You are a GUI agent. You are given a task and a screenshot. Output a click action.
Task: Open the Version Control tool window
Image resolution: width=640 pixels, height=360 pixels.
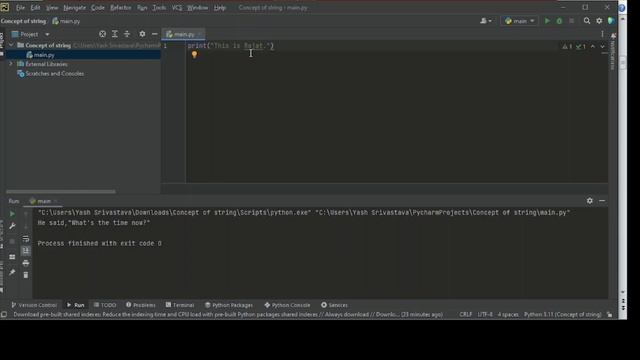[x=34, y=305]
